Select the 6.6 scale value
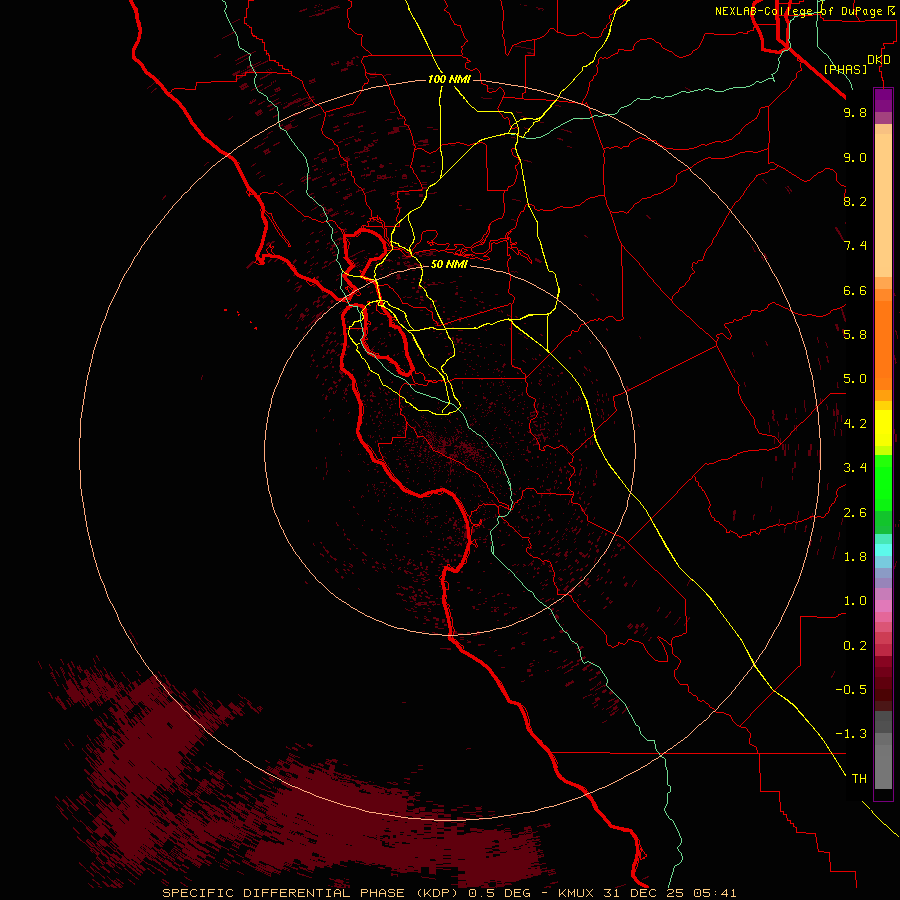 pos(855,290)
